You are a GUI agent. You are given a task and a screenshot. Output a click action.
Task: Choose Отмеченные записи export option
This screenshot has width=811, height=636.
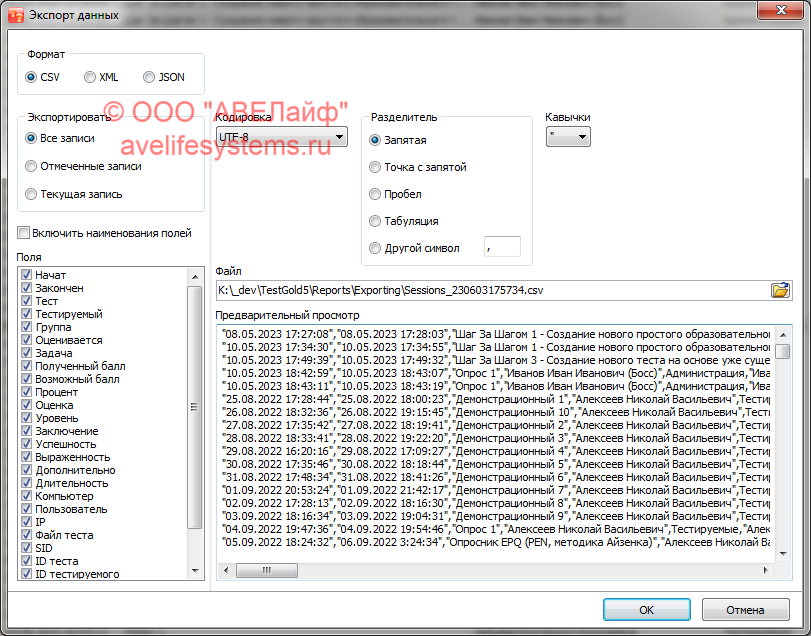(32, 166)
